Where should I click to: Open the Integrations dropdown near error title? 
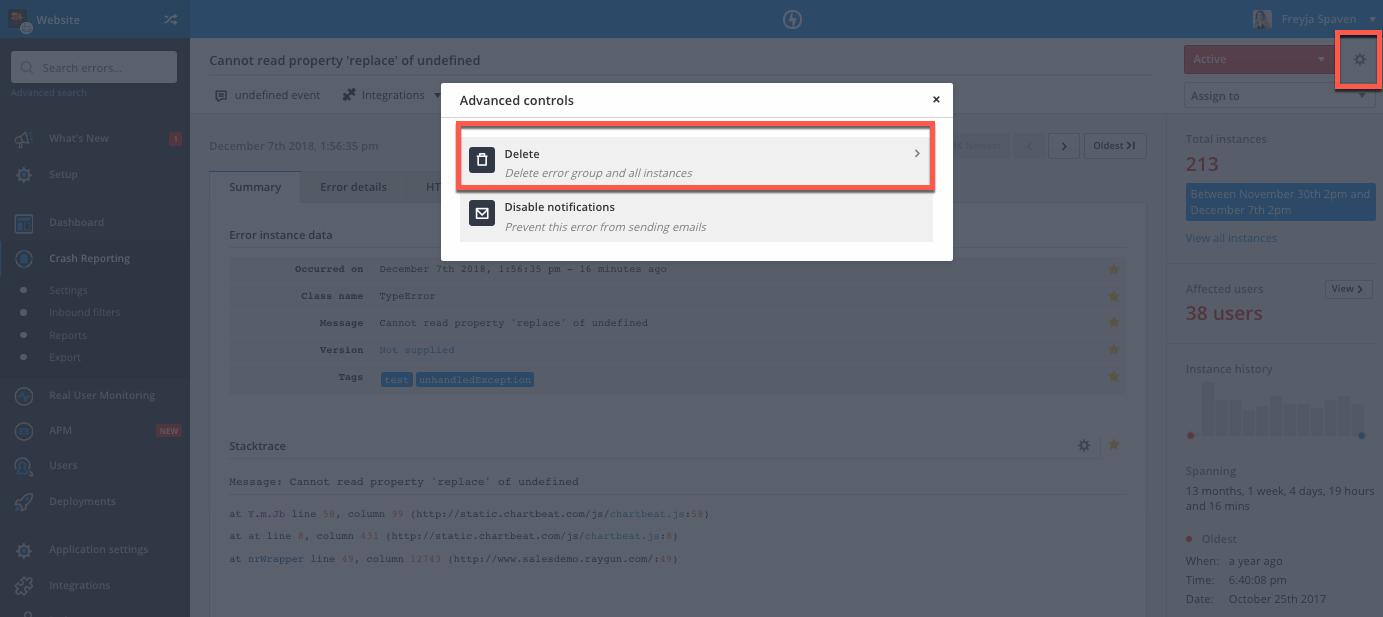point(438,94)
